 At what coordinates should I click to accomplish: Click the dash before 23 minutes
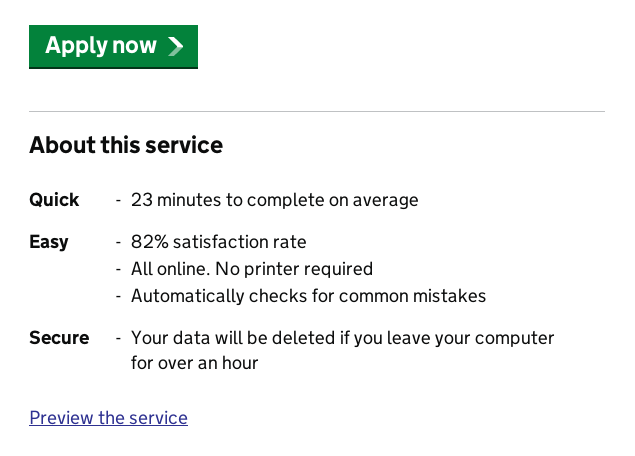point(118,201)
